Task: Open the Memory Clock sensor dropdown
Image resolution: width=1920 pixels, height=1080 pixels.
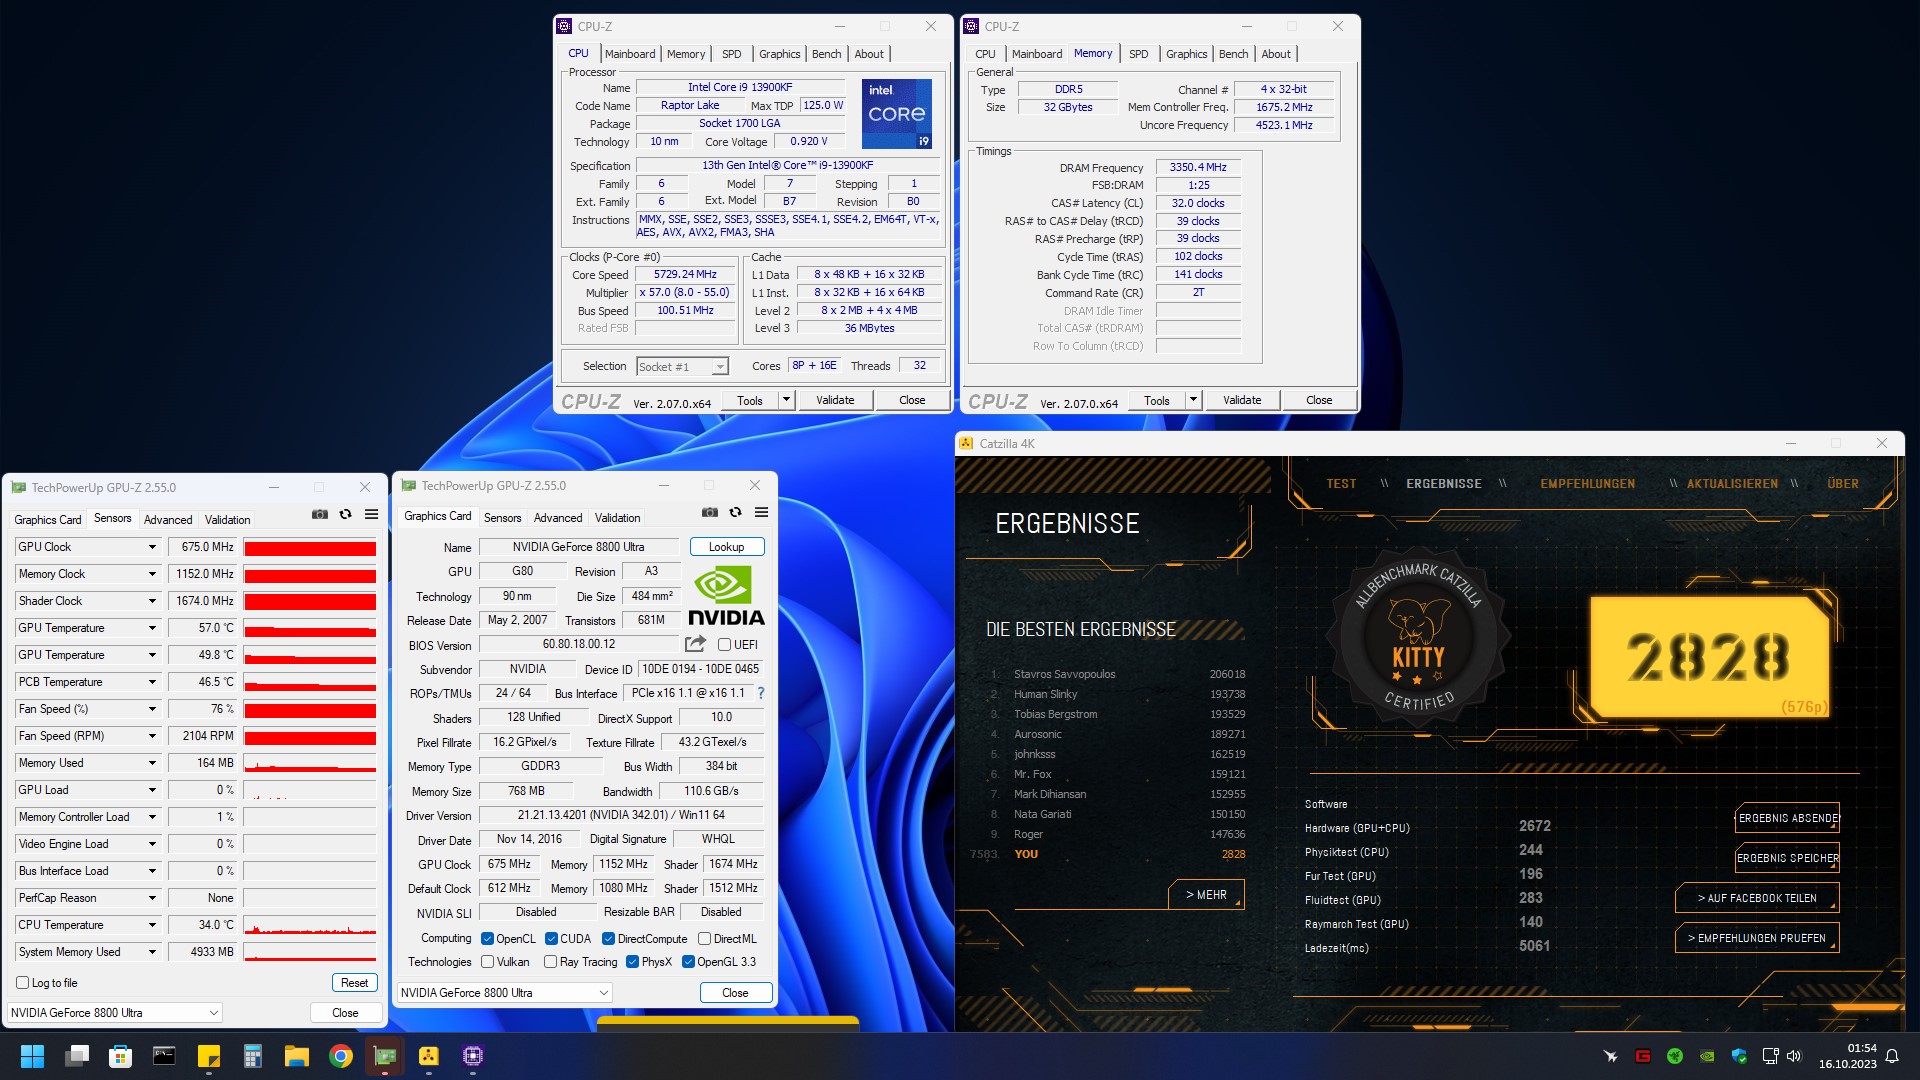Action: (152, 574)
